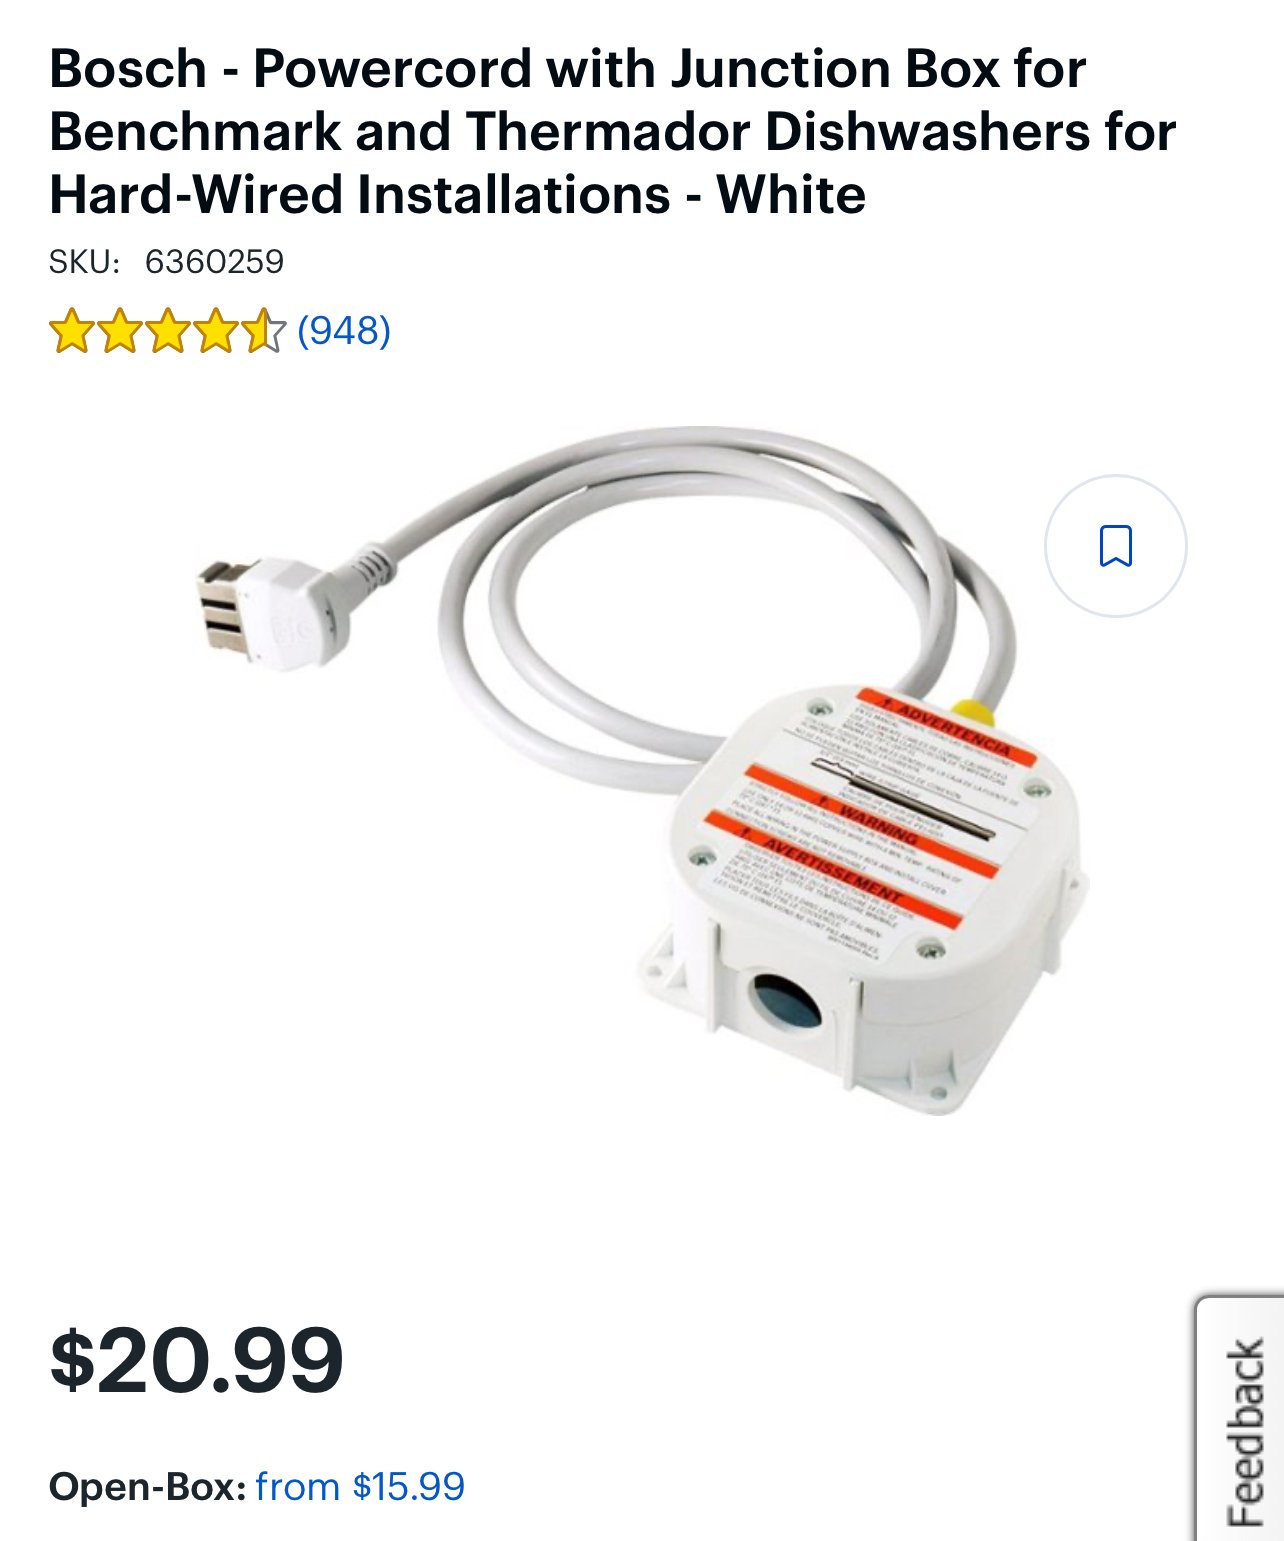
Task: Click the bold Open-Box label
Action: pos(148,1486)
